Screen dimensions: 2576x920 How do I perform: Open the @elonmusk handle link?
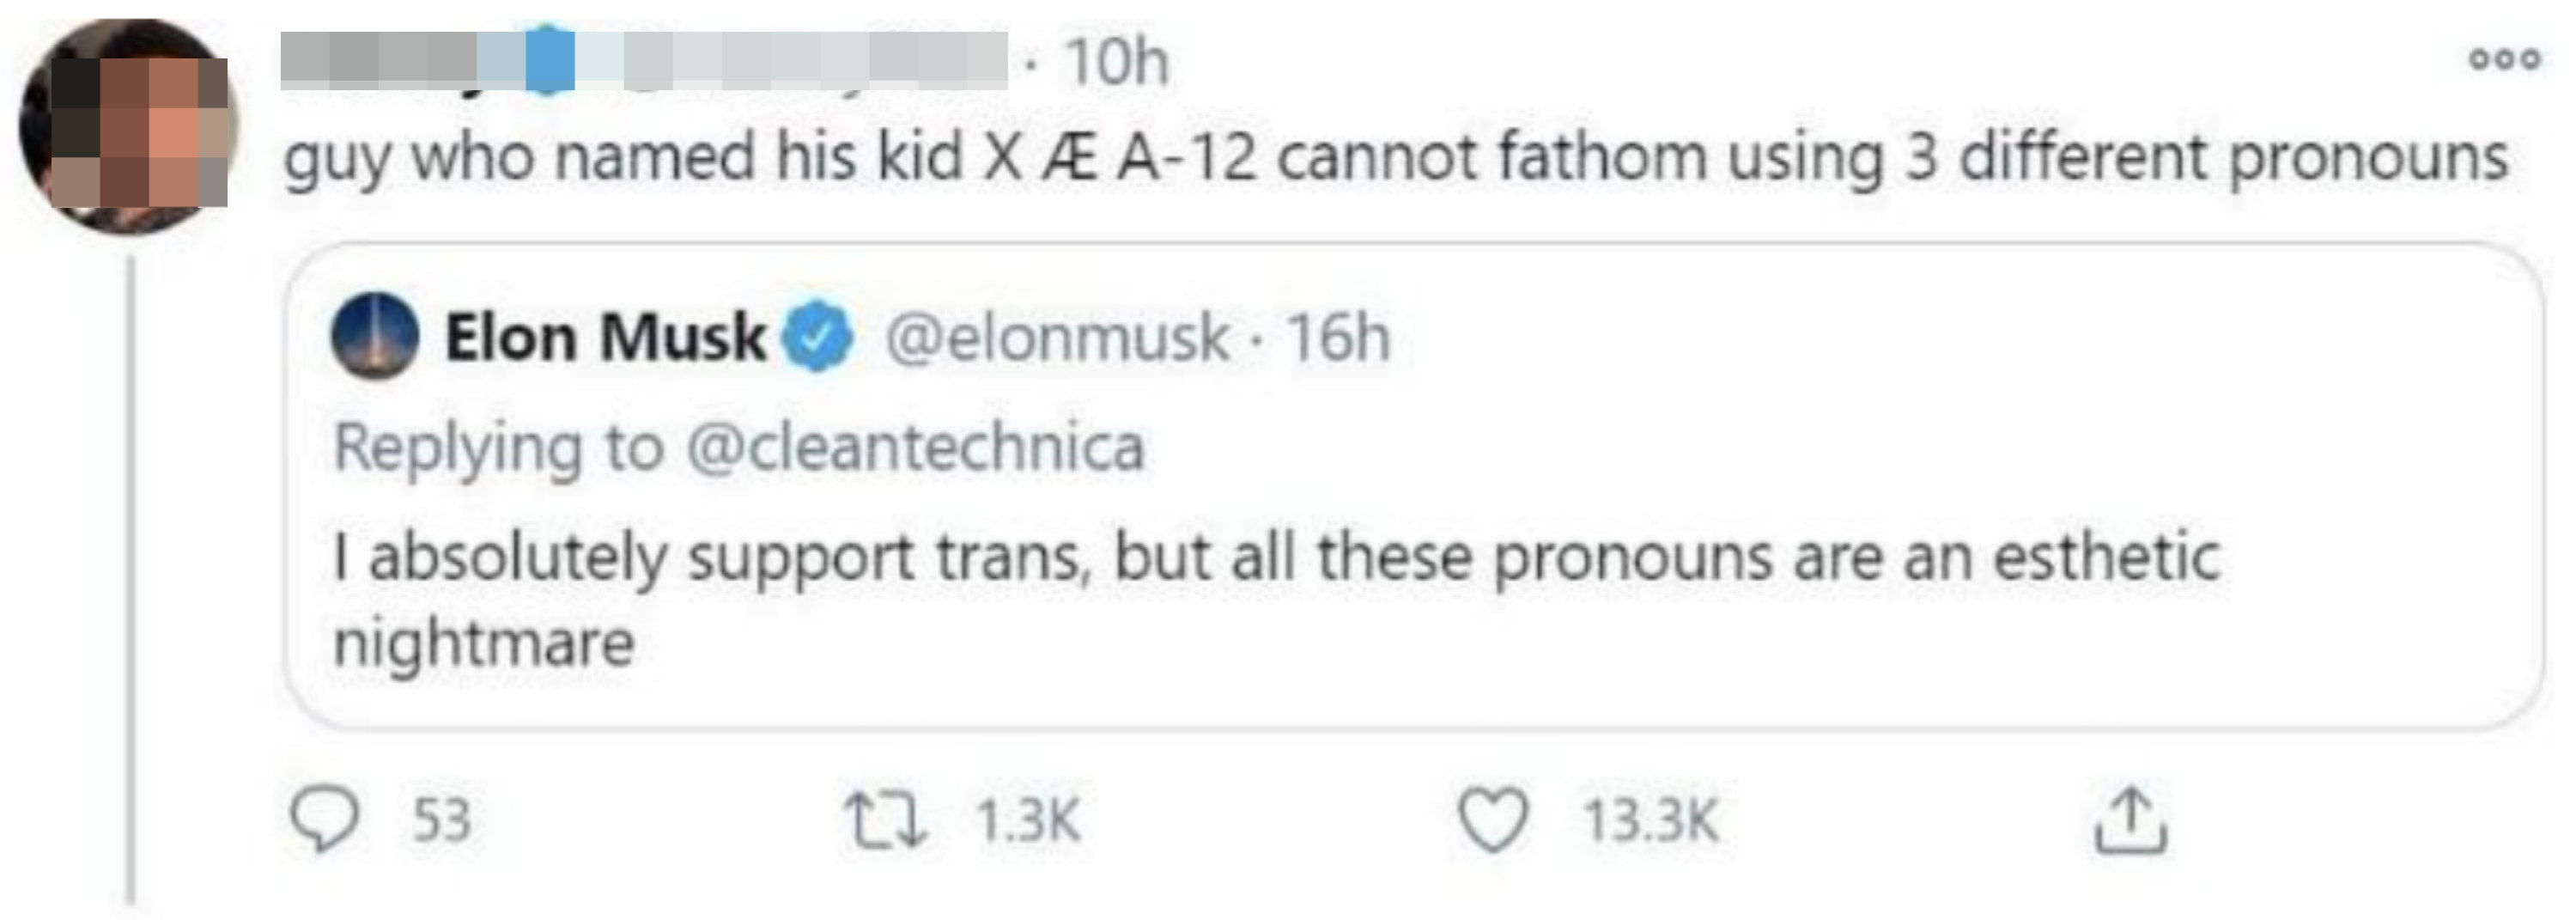(x=1057, y=337)
